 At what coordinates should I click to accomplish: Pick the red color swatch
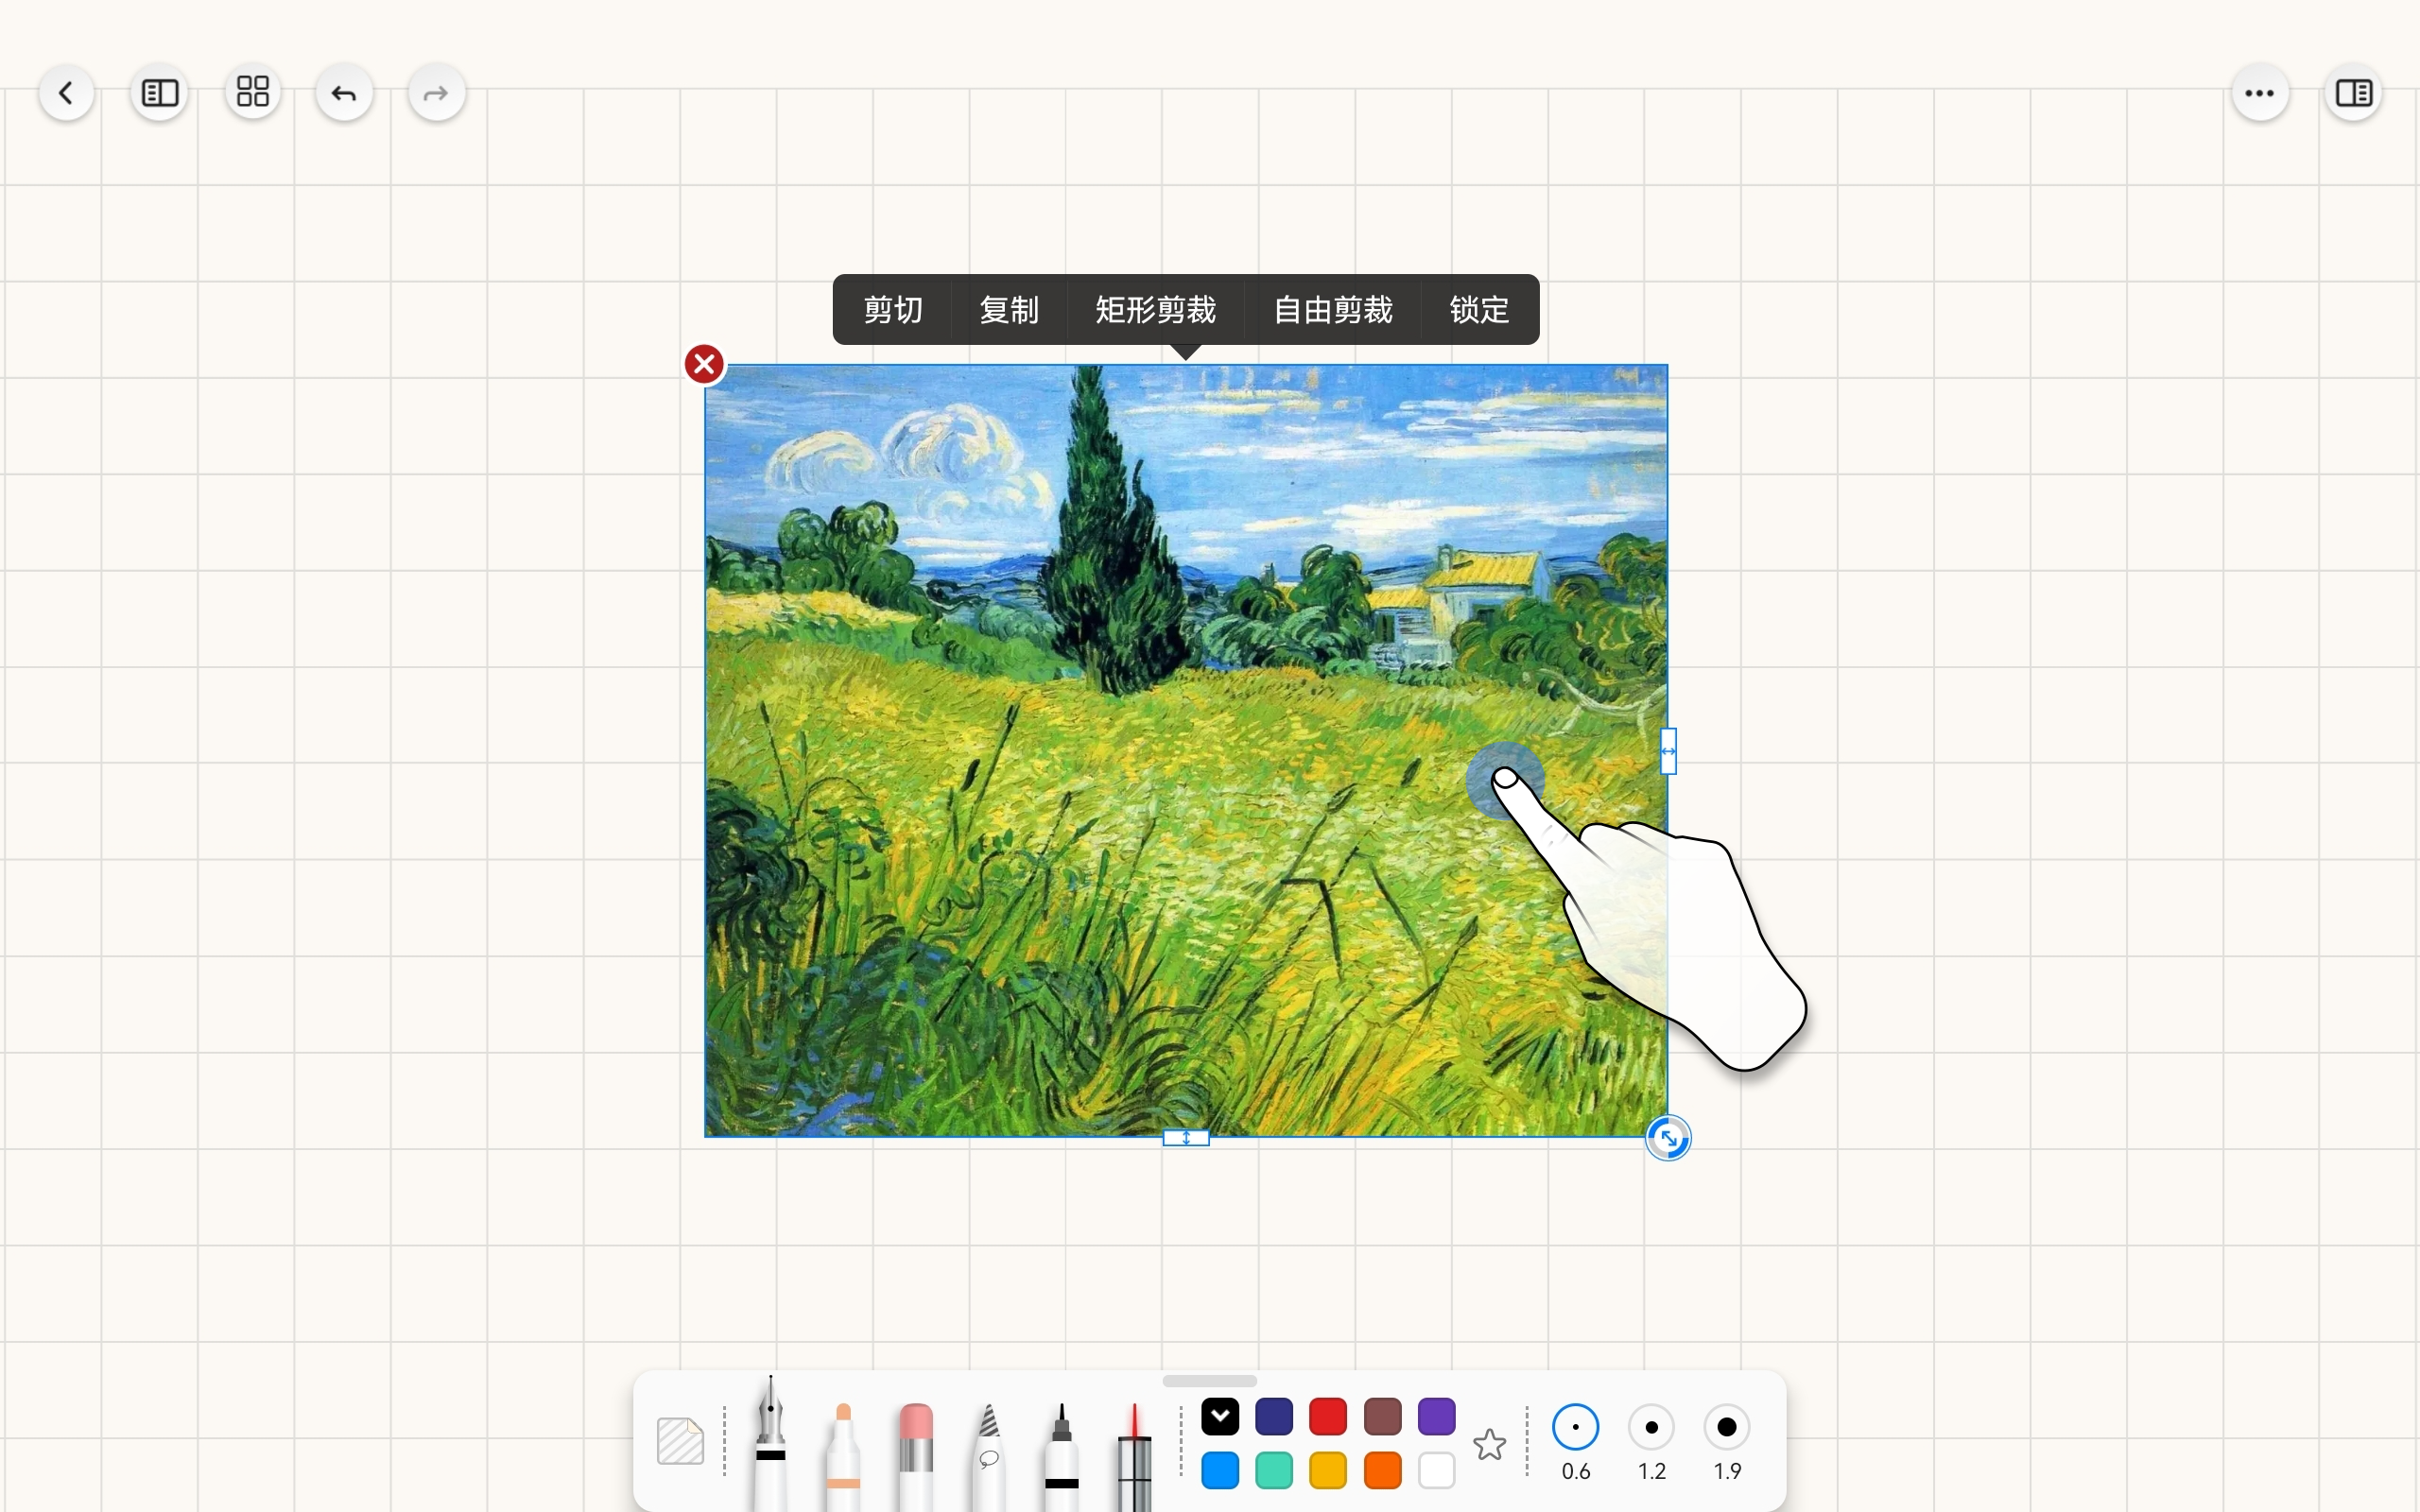tap(1328, 1416)
